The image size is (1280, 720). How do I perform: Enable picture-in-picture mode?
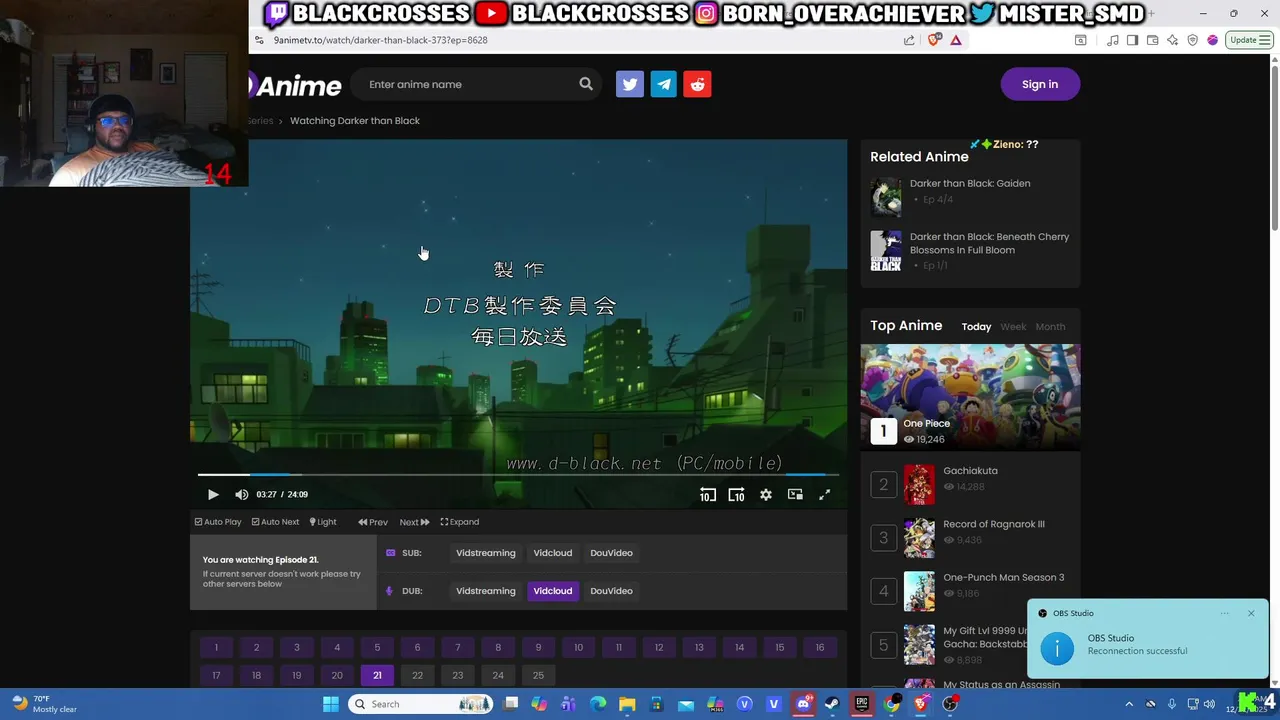795,494
